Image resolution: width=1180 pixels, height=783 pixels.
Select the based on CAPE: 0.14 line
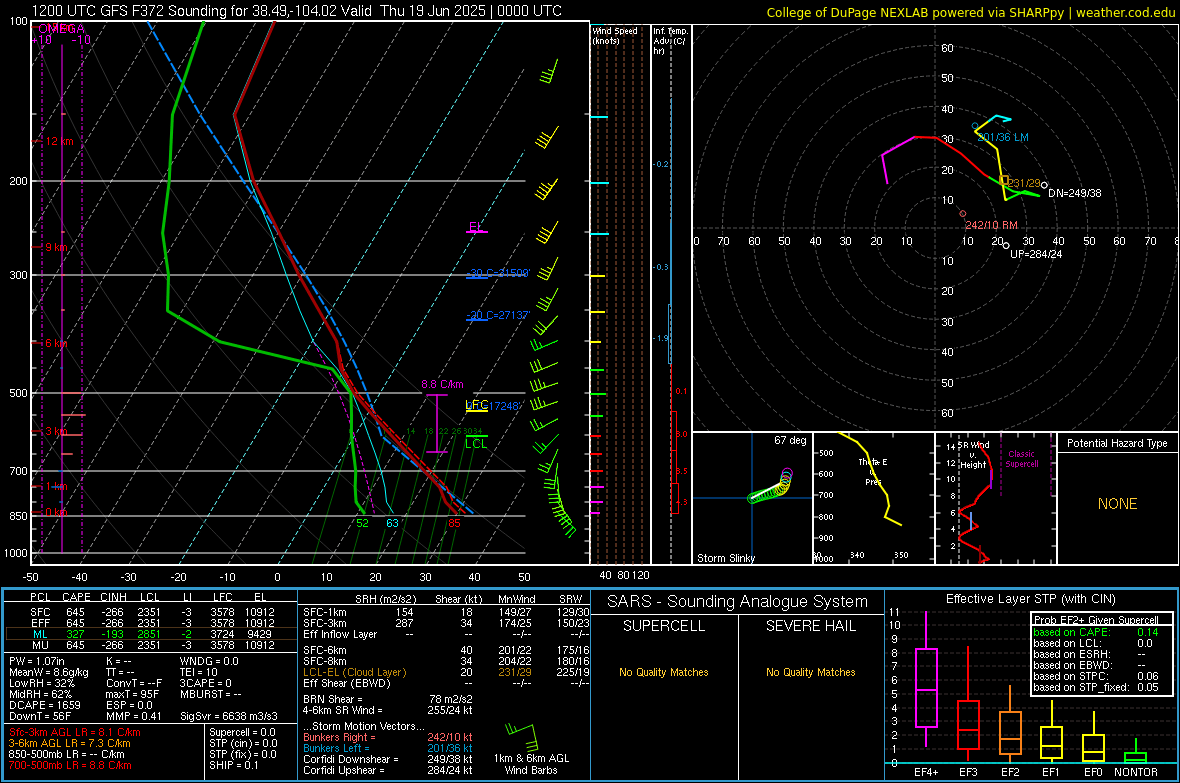1096,632
